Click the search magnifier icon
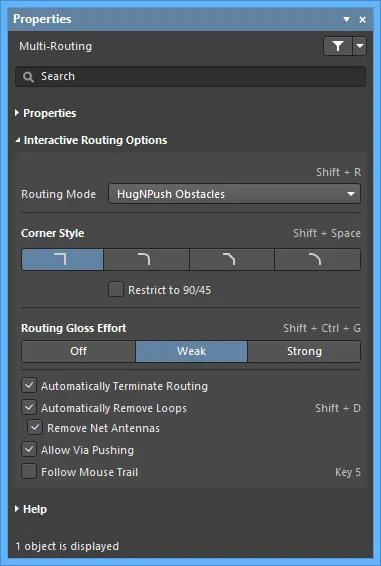The width and height of the screenshot is (381, 566). pos(28,77)
